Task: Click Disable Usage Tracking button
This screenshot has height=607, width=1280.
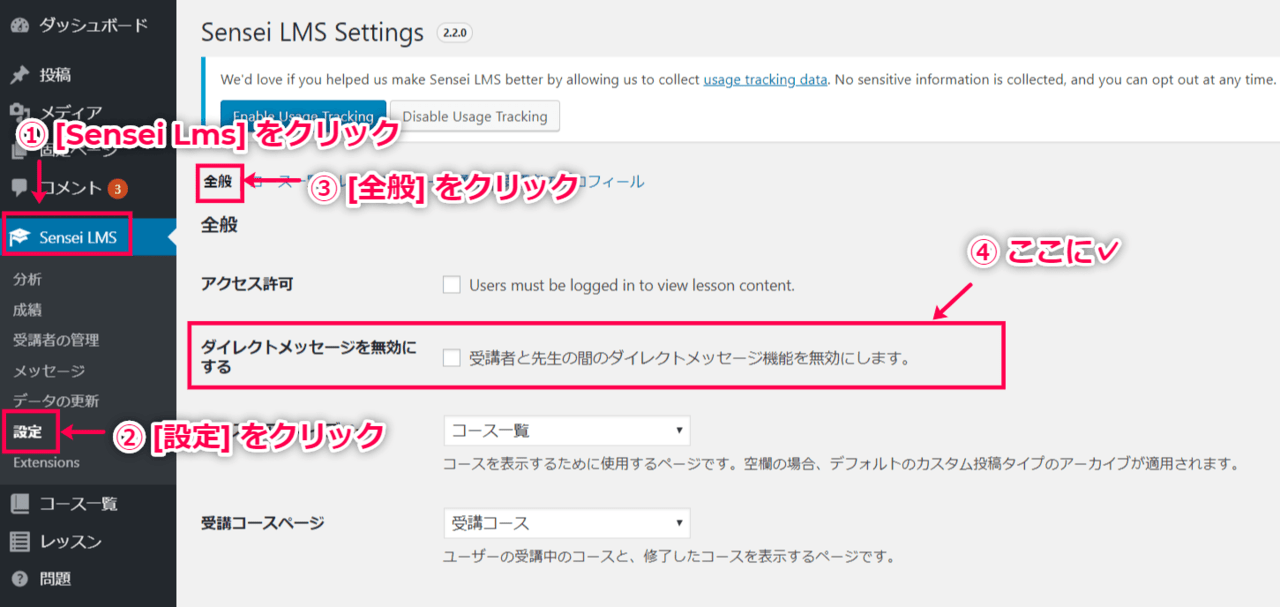Action: [475, 116]
